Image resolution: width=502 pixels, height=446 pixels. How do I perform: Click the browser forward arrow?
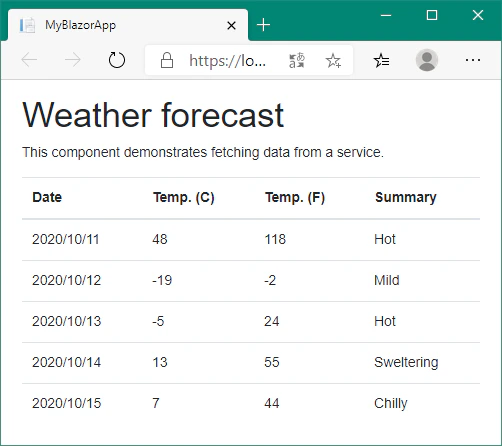[73, 60]
